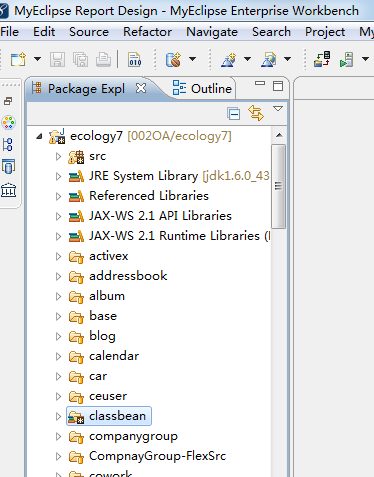Image resolution: width=374 pixels, height=477 pixels.
Task: Click the colorful palette sidebar icon
Action: [8, 123]
